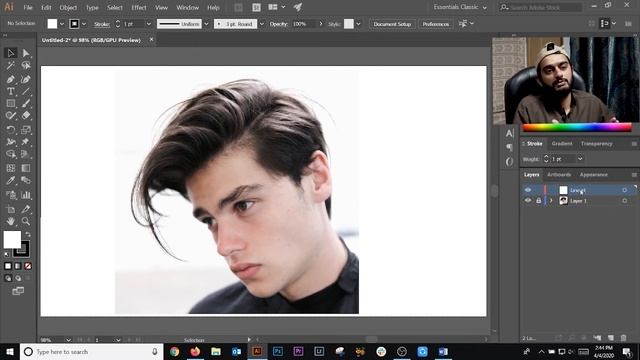Select the Puppet Warp pin tool

pyautogui.click(x=26, y=142)
